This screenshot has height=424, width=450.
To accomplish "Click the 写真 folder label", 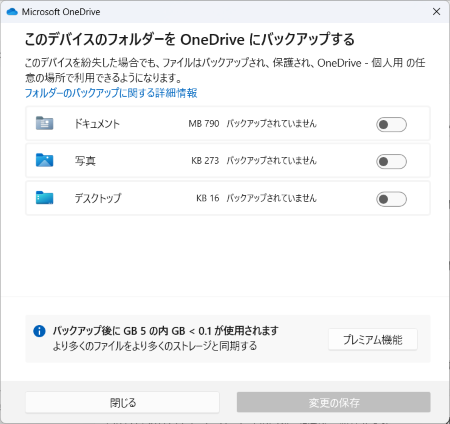I will click(85, 161).
